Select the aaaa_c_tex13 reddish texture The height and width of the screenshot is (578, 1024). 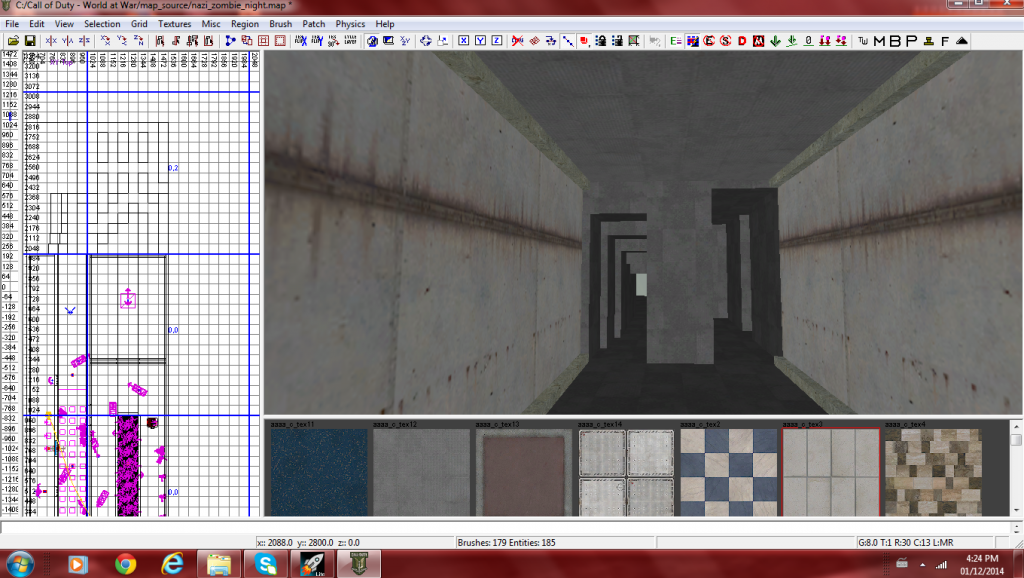[524, 472]
